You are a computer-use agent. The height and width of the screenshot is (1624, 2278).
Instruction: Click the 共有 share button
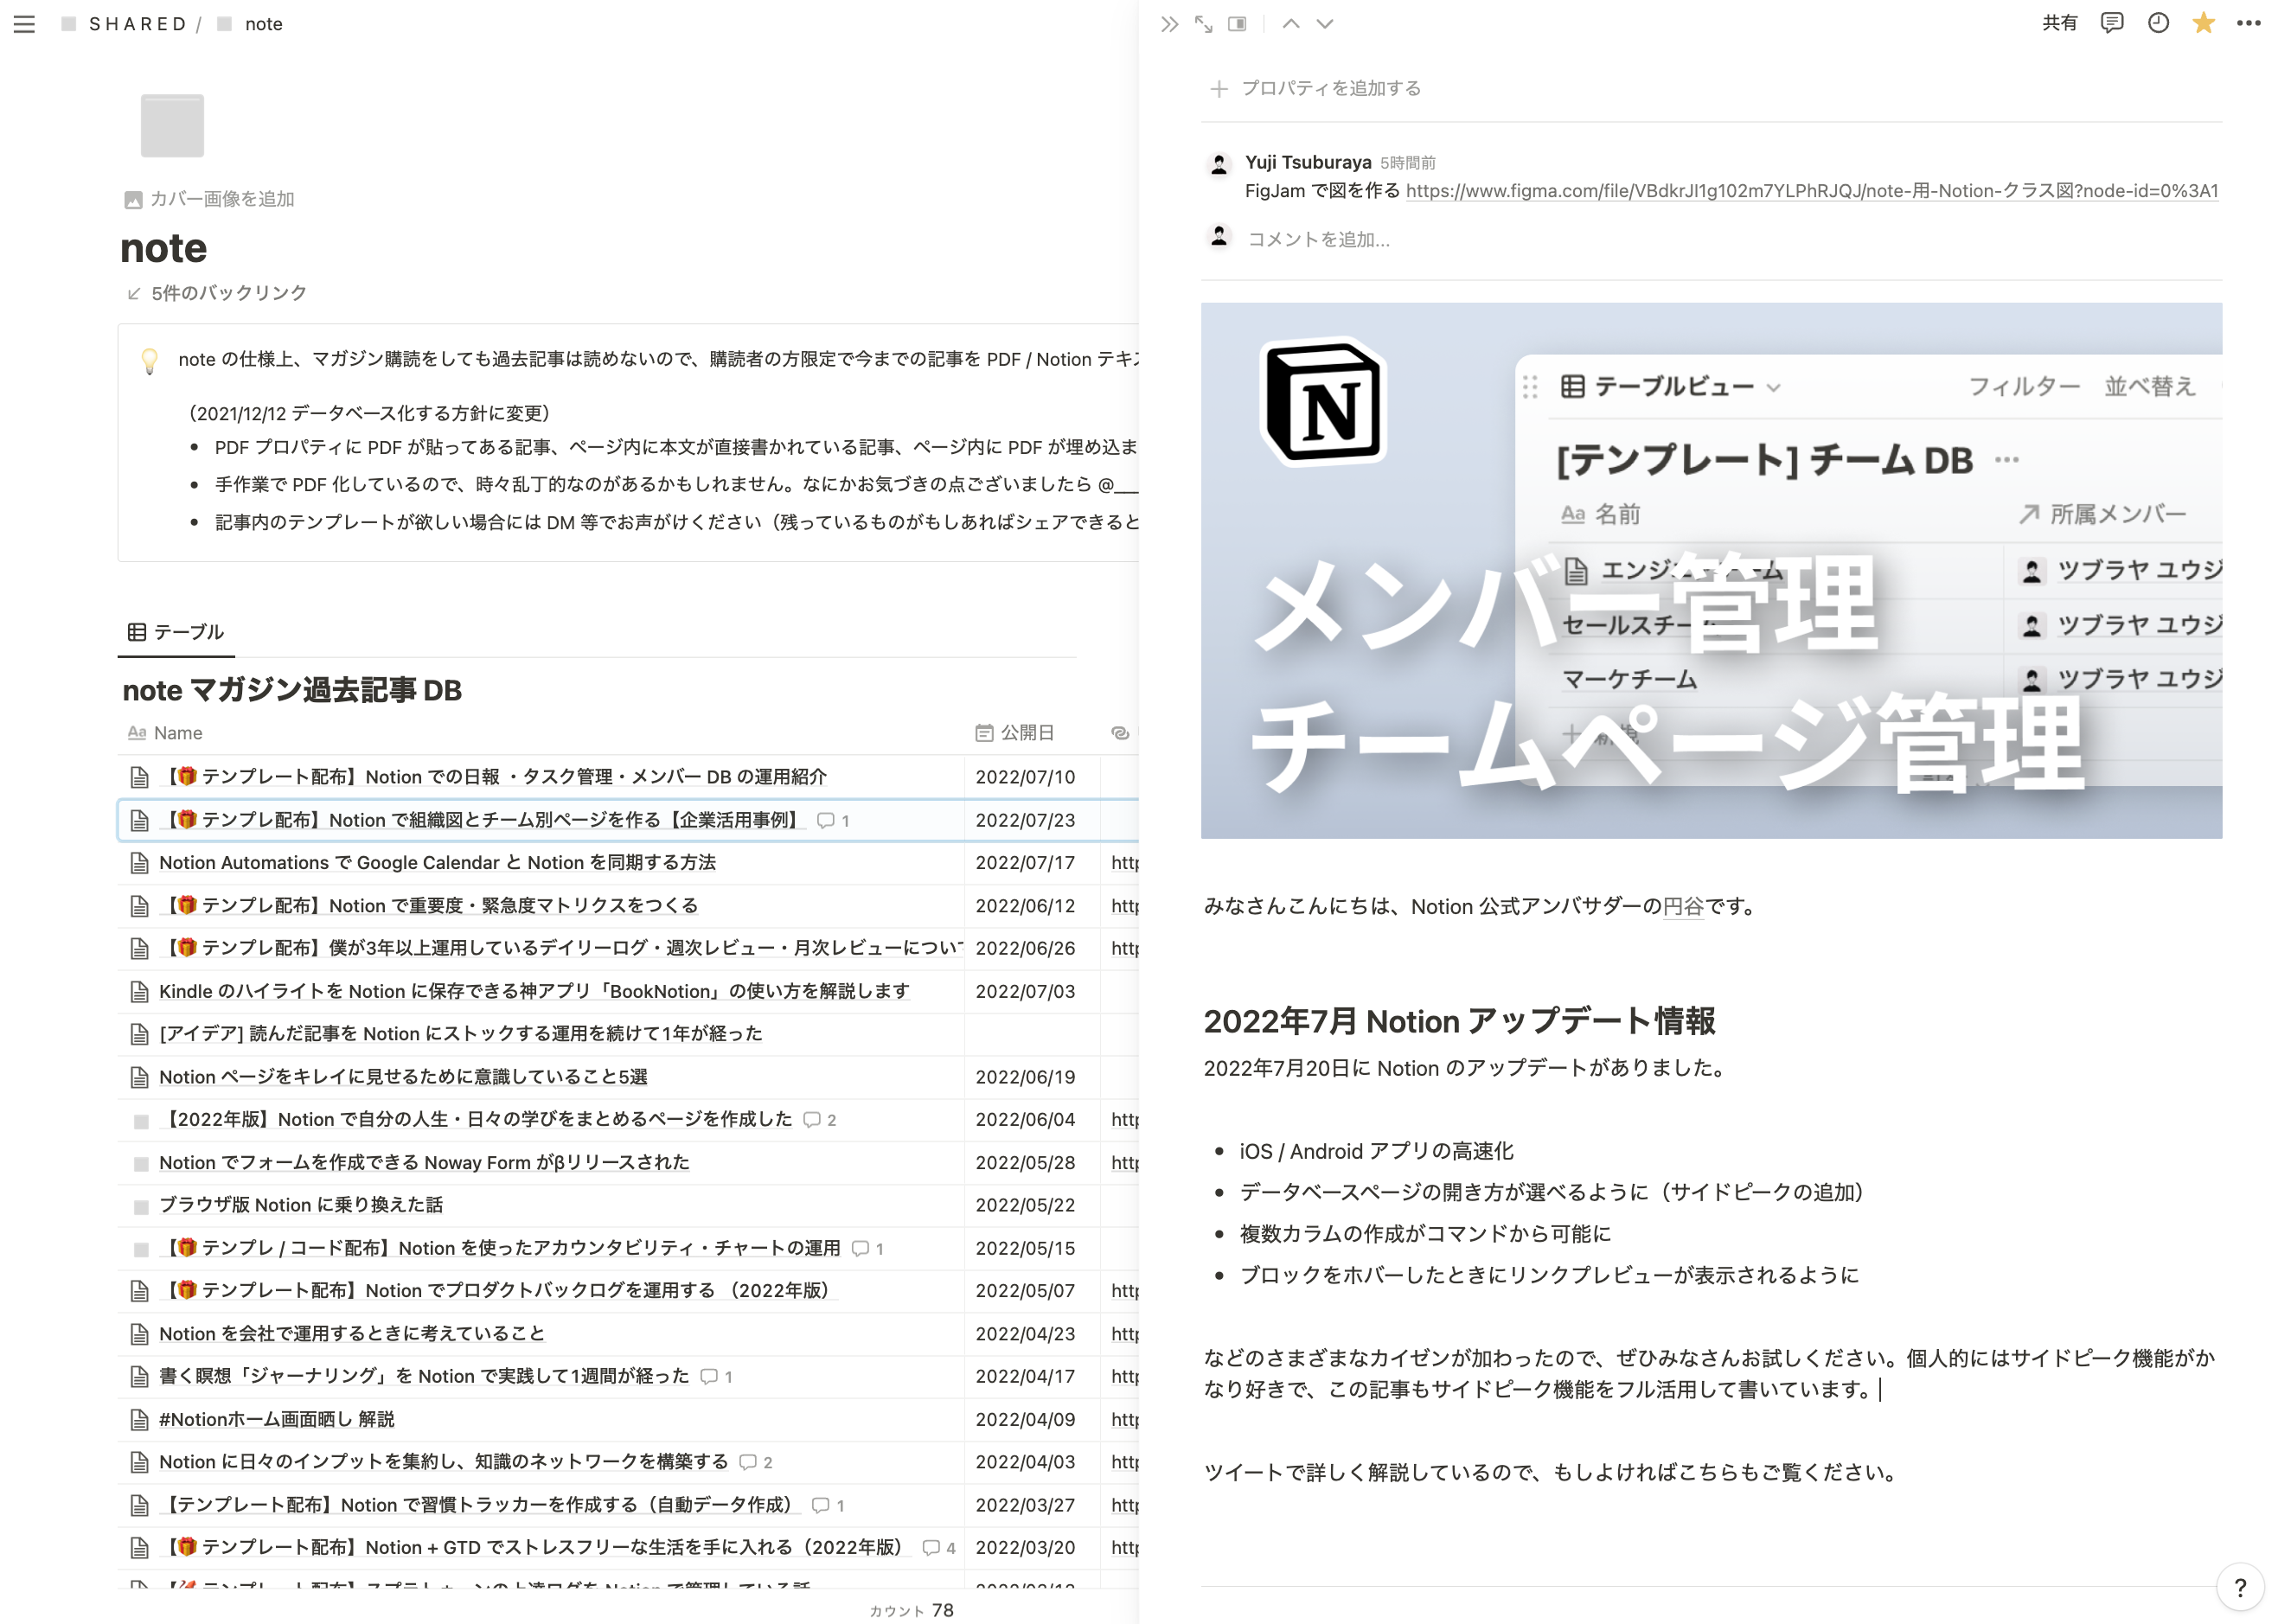pos(2059,23)
